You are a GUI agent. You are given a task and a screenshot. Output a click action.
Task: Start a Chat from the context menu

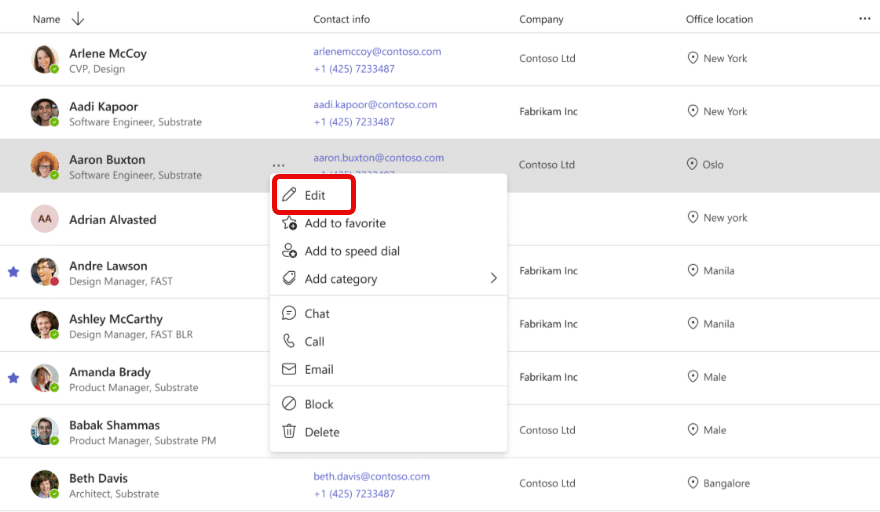[388, 313]
